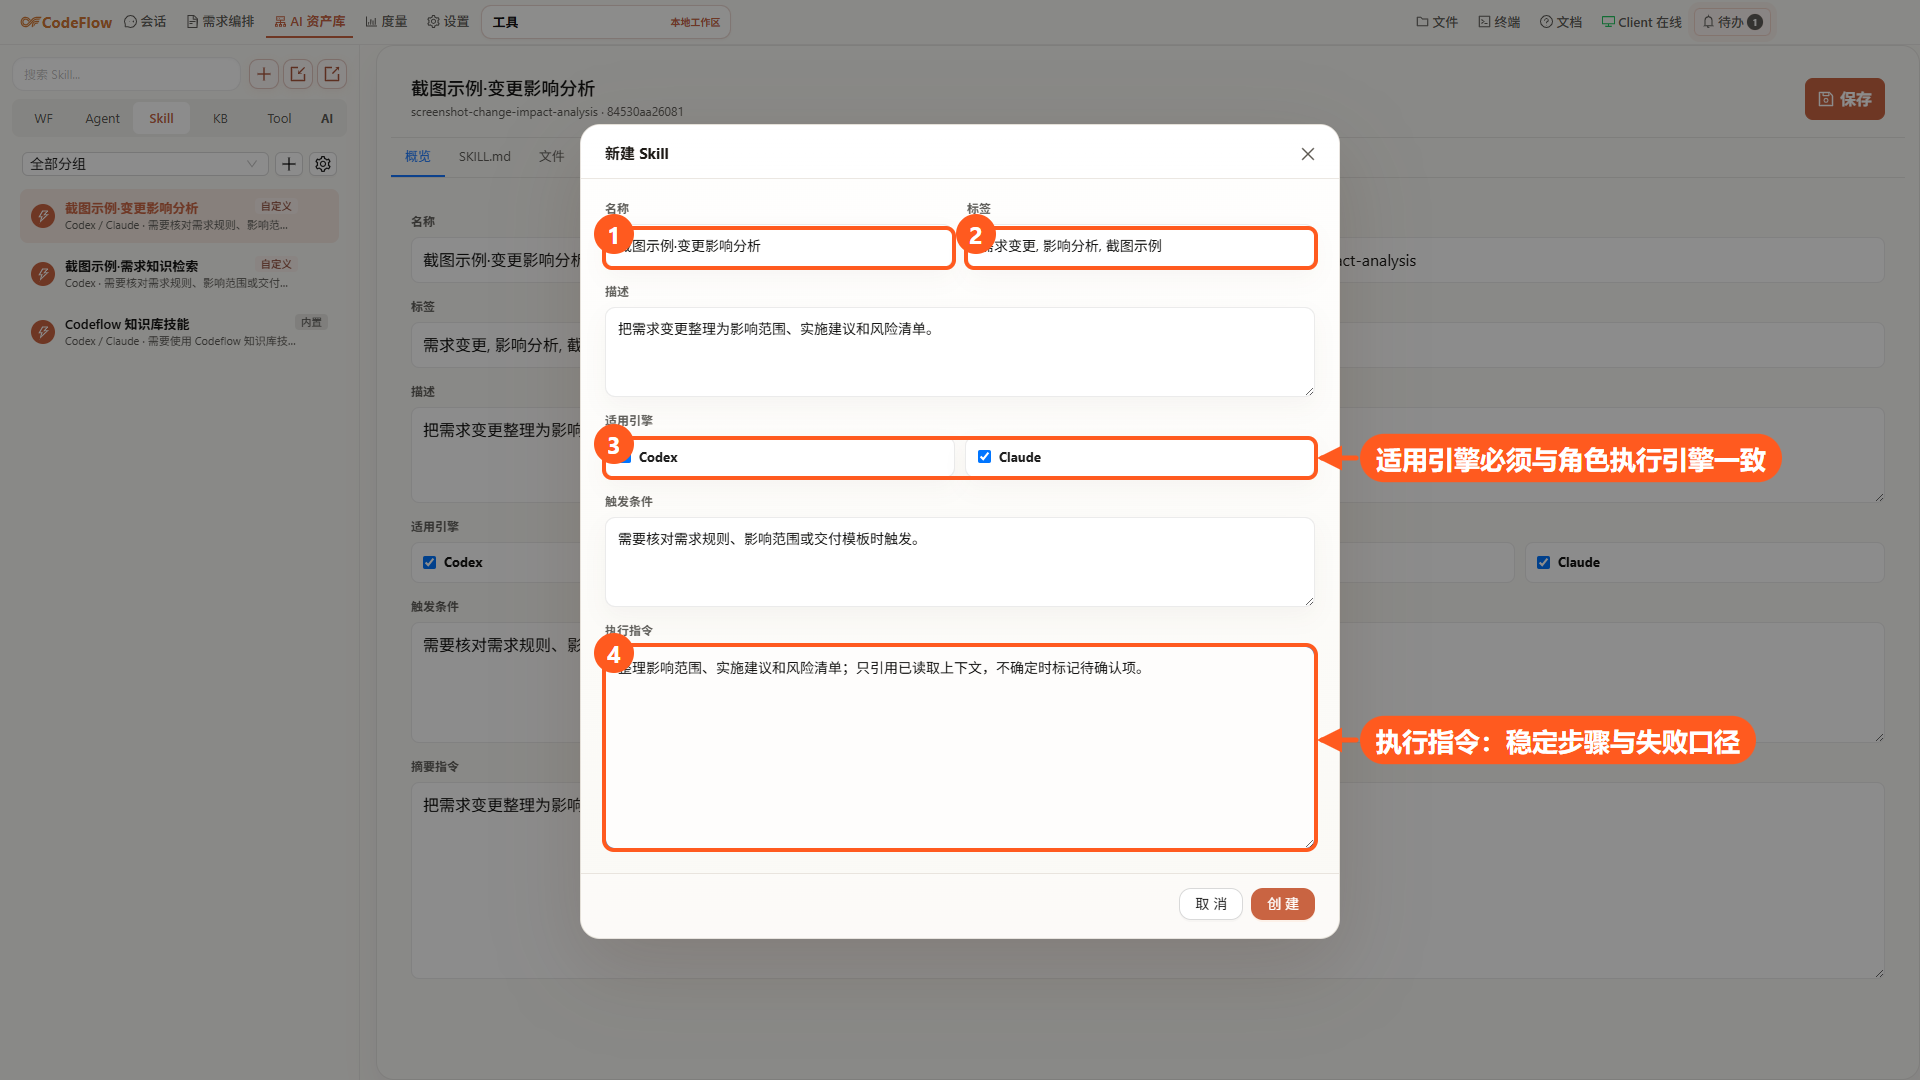Open the 文件 panel in top bar
This screenshot has width=1920, height=1080.
[1437, 22]
